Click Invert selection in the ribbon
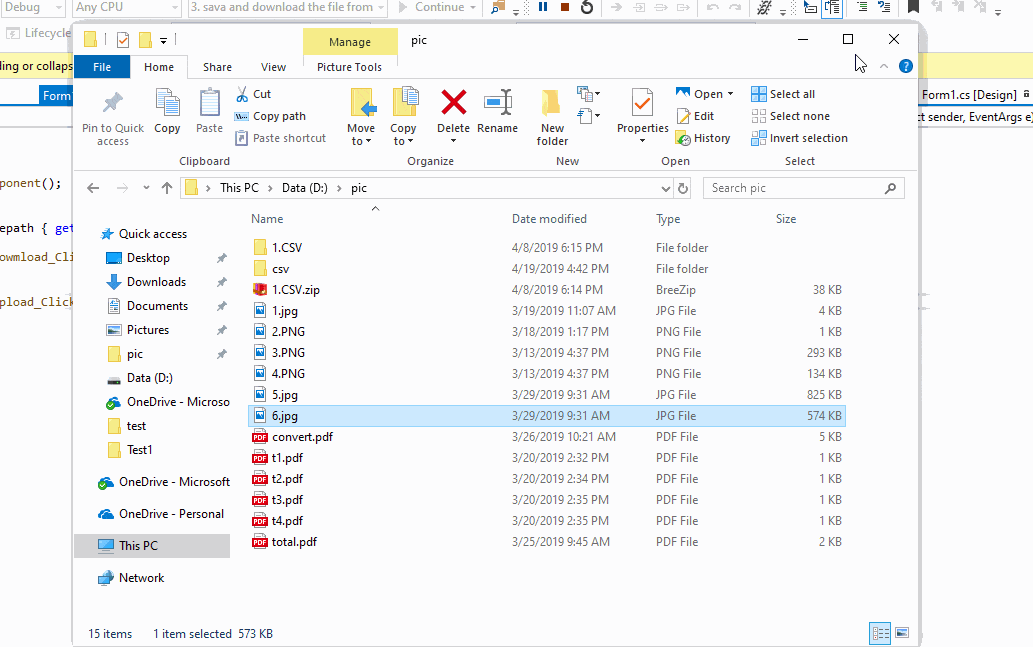 799,138
